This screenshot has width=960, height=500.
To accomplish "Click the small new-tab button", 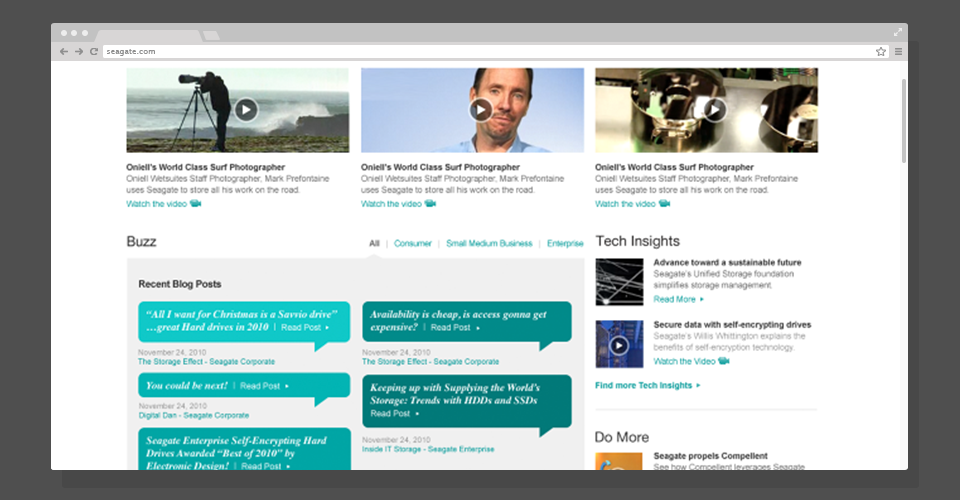I will [x=211, y=35].
